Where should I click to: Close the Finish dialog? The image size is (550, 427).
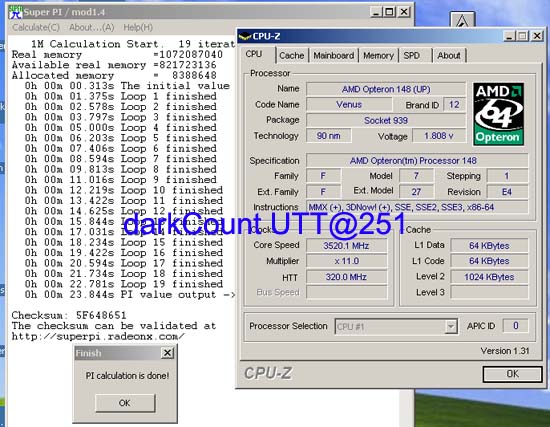[168, 353]
